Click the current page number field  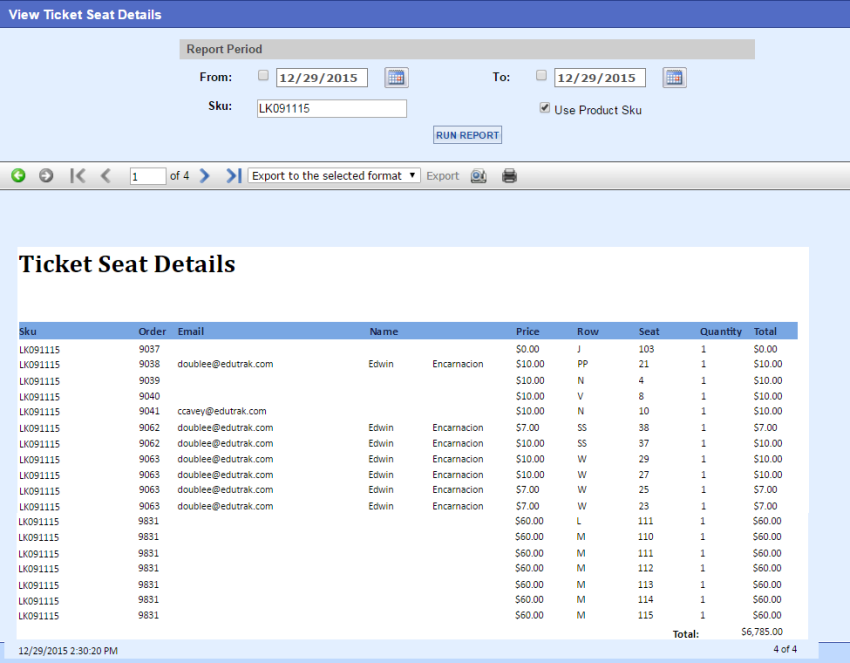click(148, 176)
